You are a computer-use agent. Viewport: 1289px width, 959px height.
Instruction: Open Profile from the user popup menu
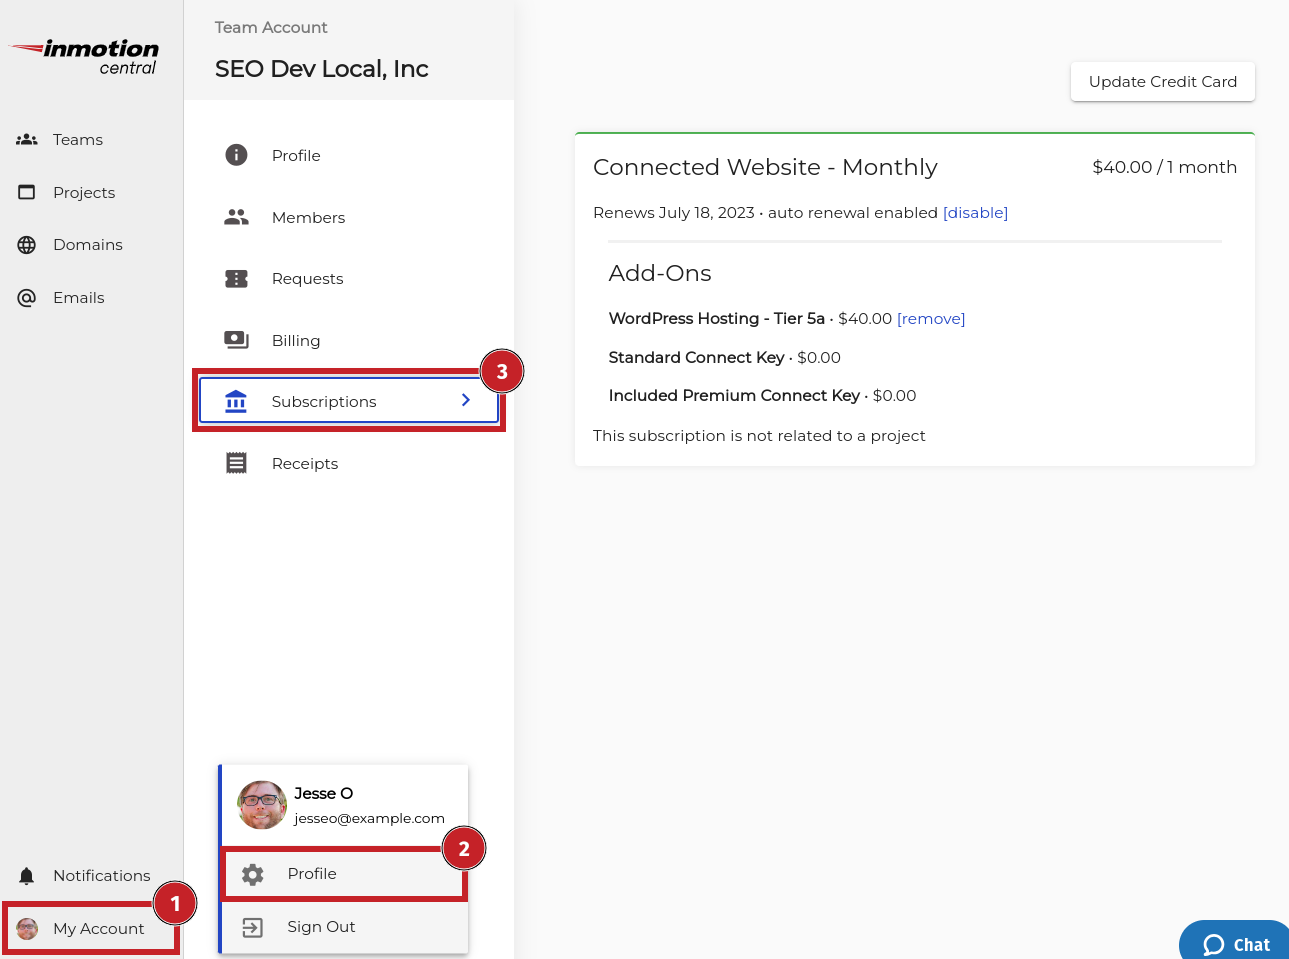(x=312, y=874)
